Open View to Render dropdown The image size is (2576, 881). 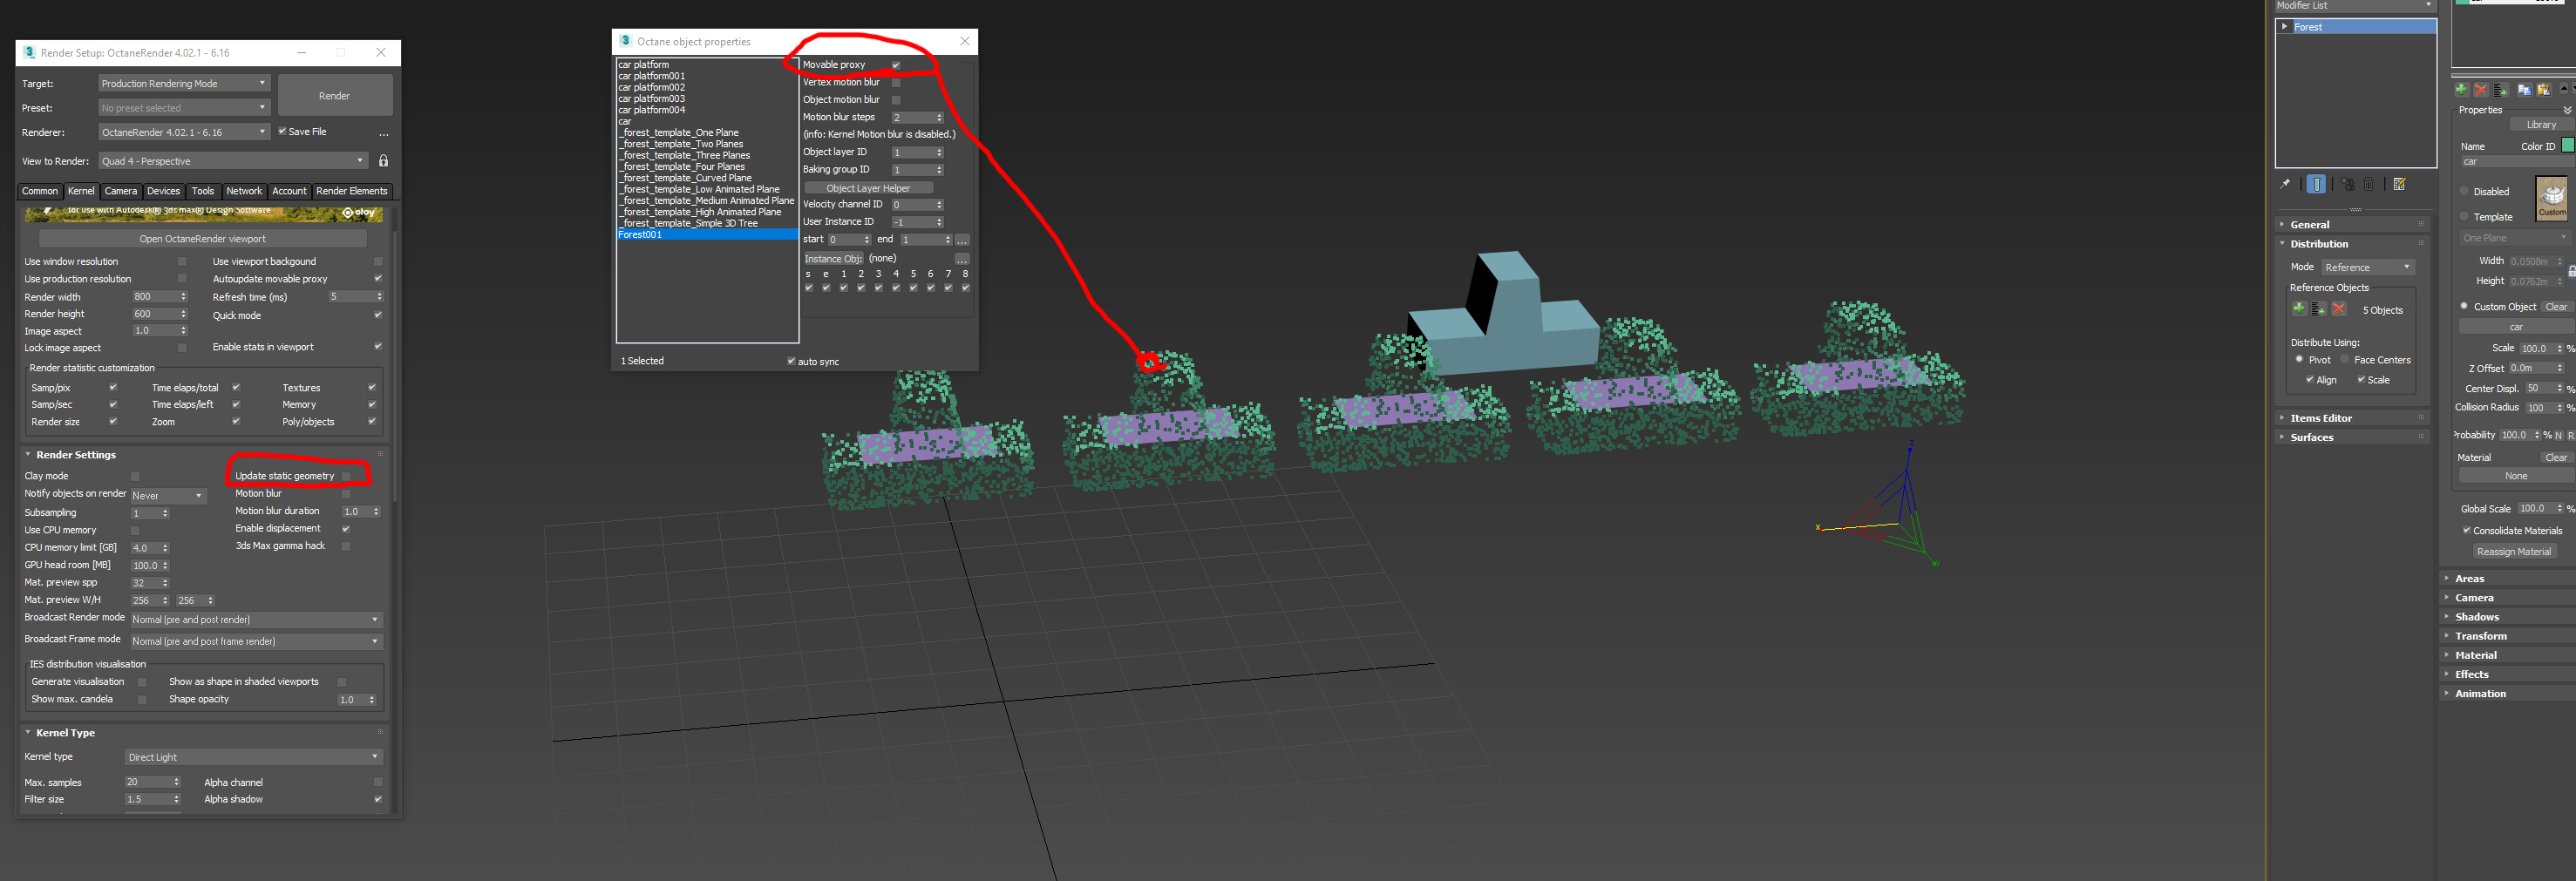tap(233, 161)
